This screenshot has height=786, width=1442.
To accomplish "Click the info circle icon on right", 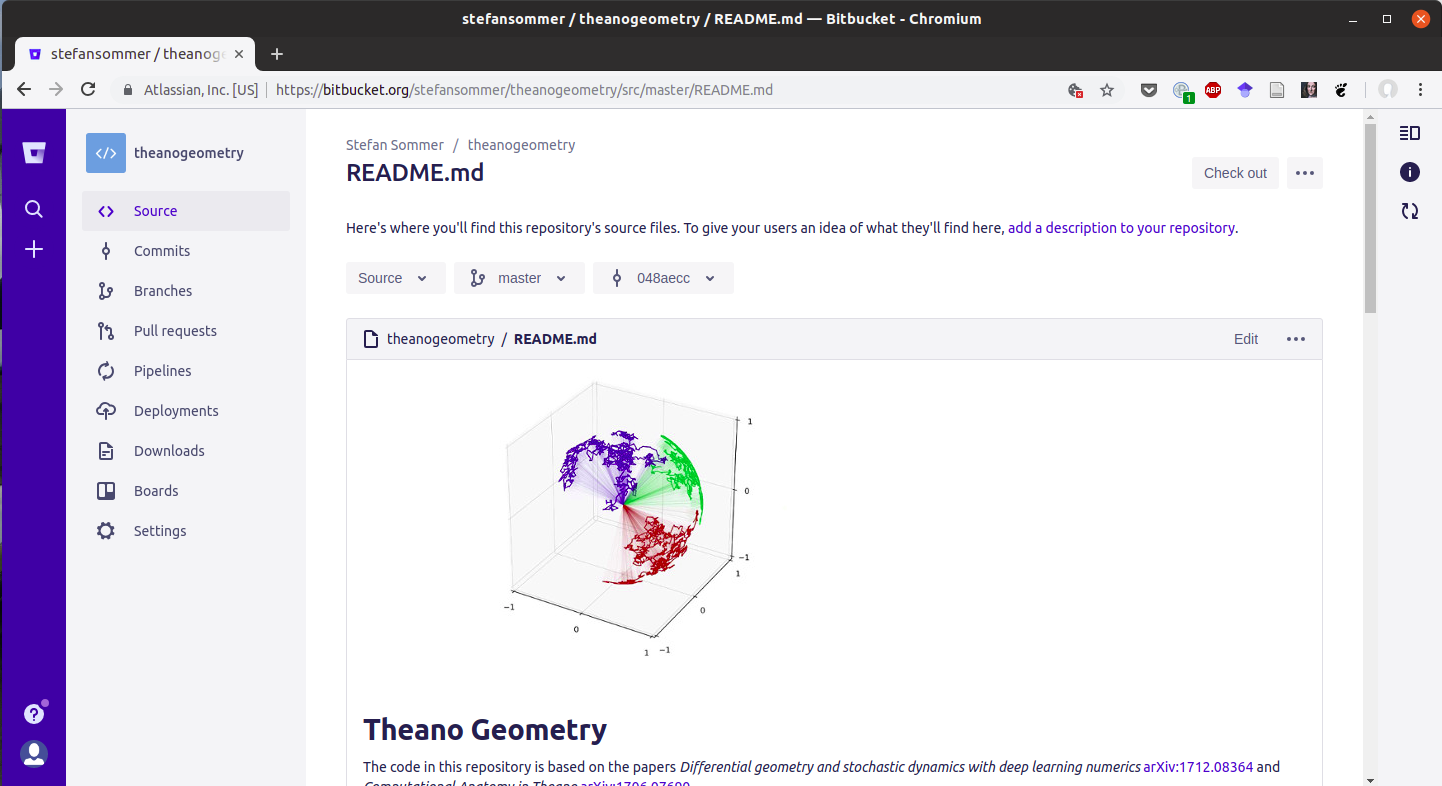I will (x=1410, y=172).
